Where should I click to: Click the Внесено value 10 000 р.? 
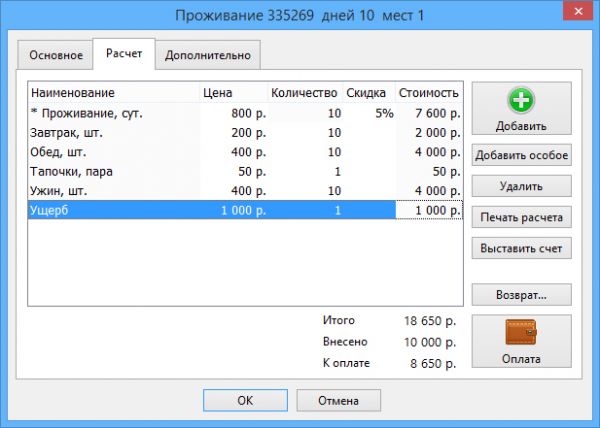coord(430,342)
